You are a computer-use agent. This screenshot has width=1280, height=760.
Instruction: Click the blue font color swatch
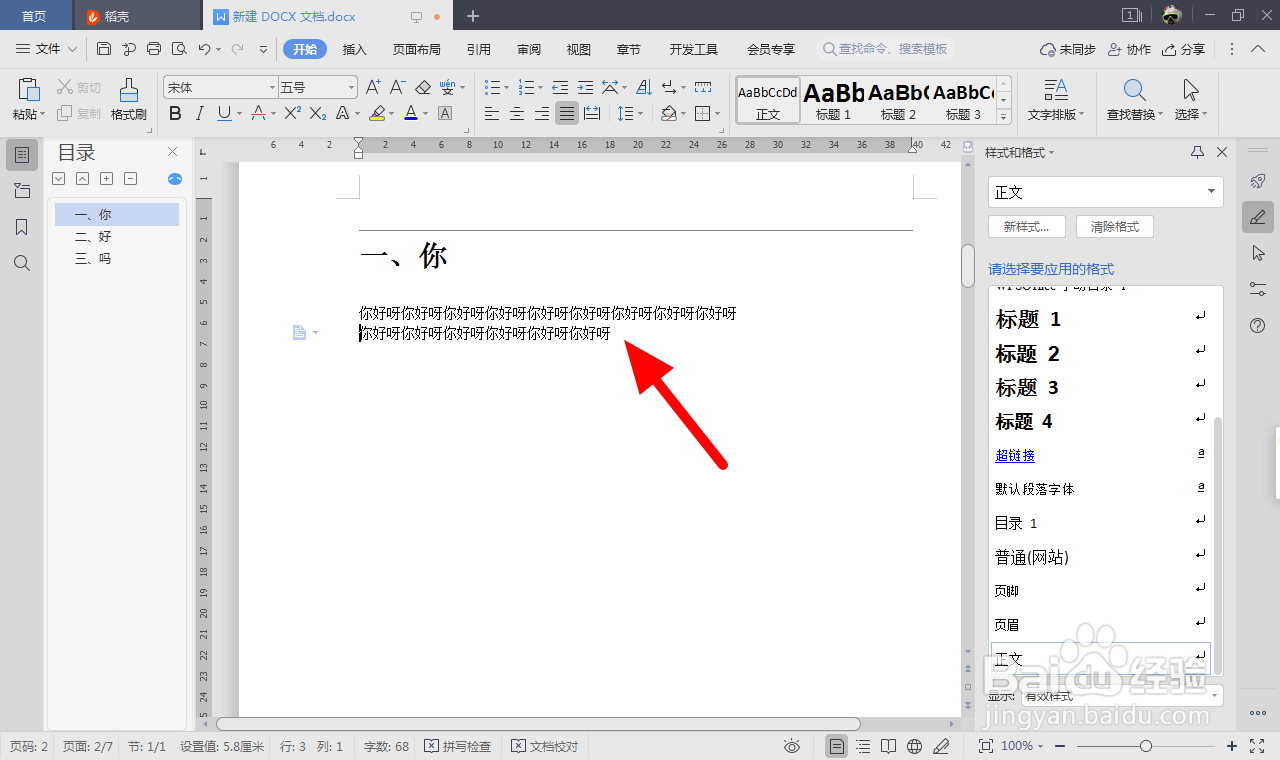coord(411,113)
